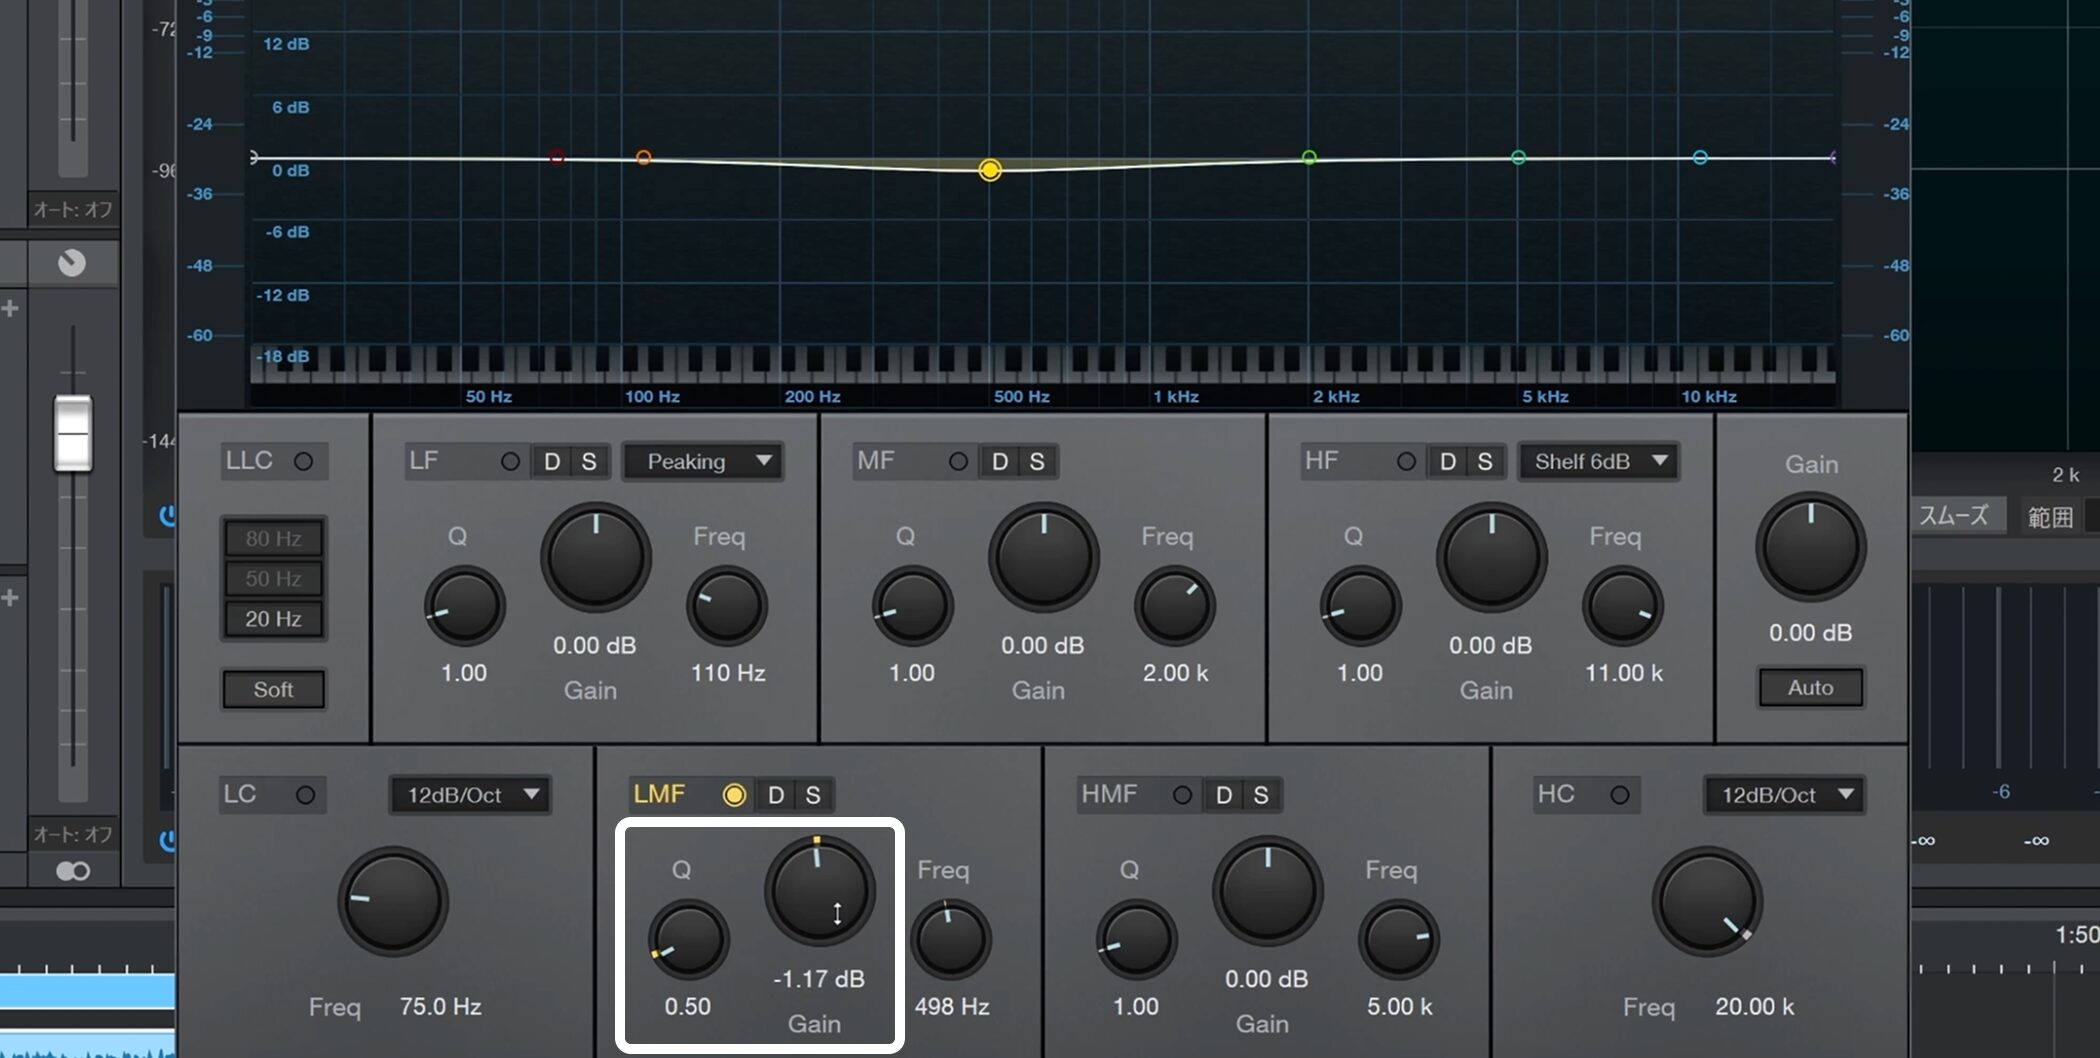Click the Soft button in LLC section

273,690
